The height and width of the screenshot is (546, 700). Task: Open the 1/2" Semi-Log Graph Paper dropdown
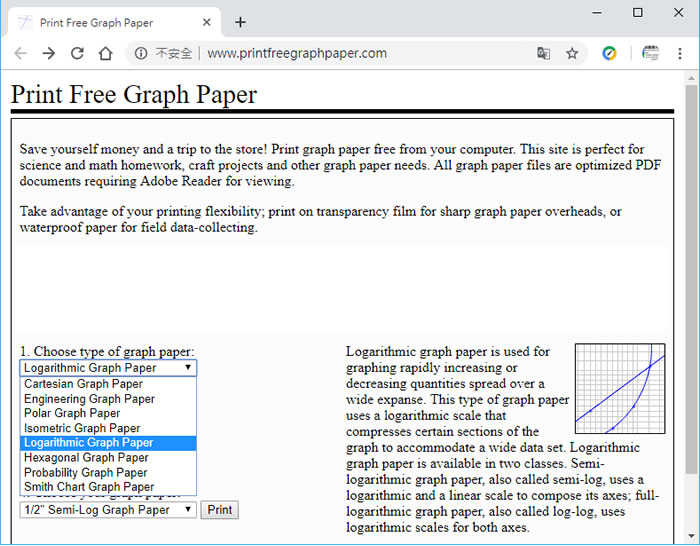(x=108, y=510)
